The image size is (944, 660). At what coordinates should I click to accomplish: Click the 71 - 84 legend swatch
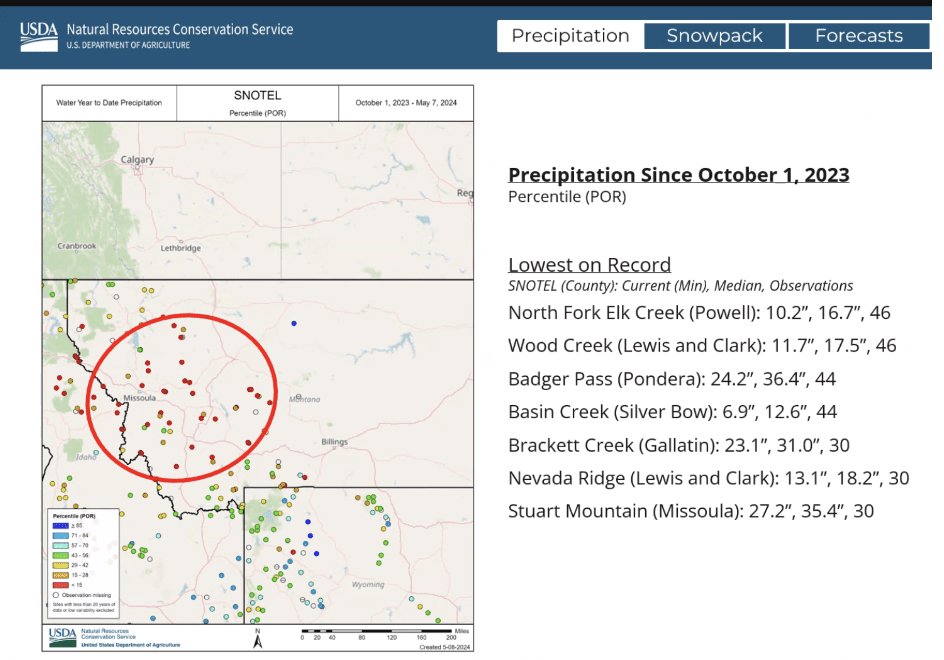pos(60,535)
